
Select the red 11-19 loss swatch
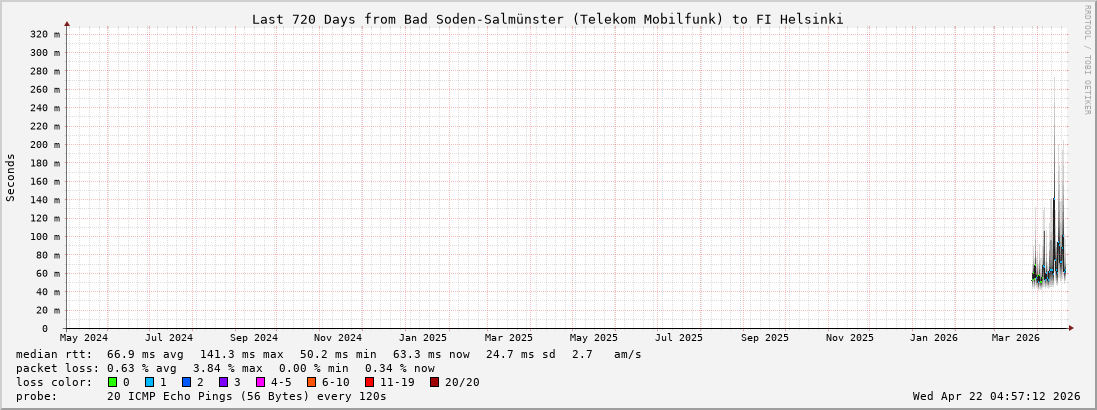pos(369,382)
